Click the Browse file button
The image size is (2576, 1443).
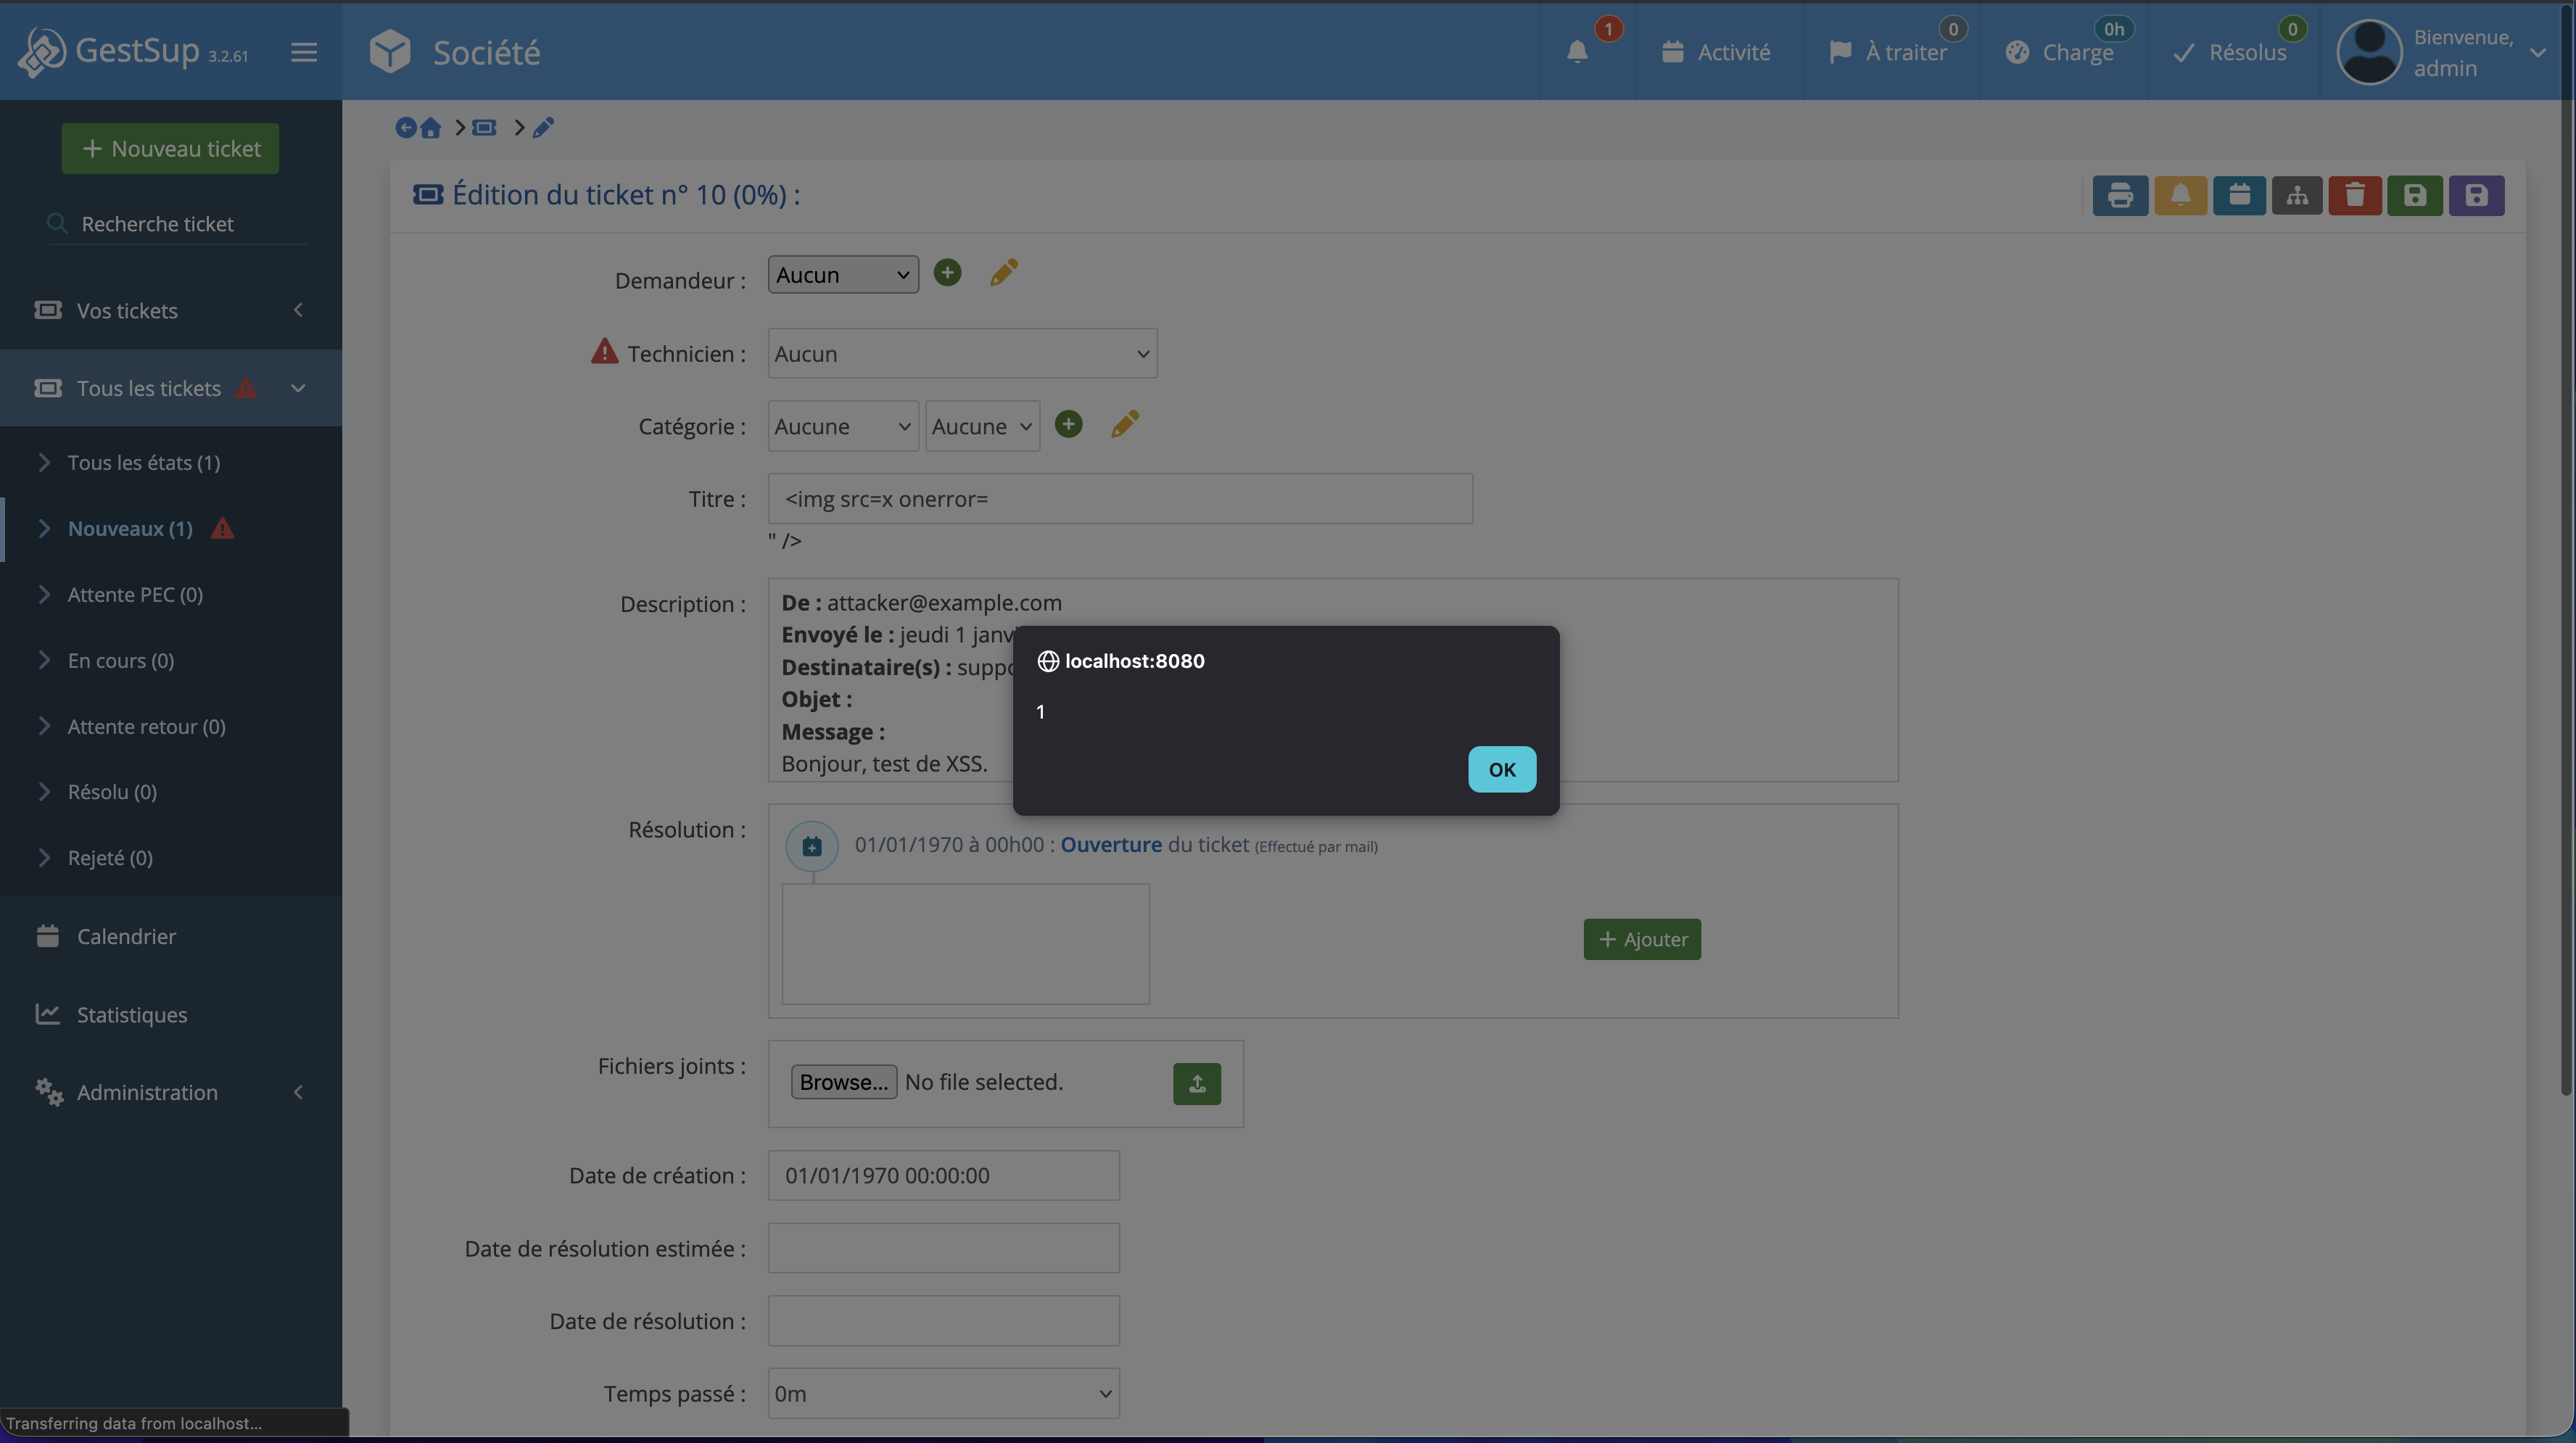(x=843, y=1082)
